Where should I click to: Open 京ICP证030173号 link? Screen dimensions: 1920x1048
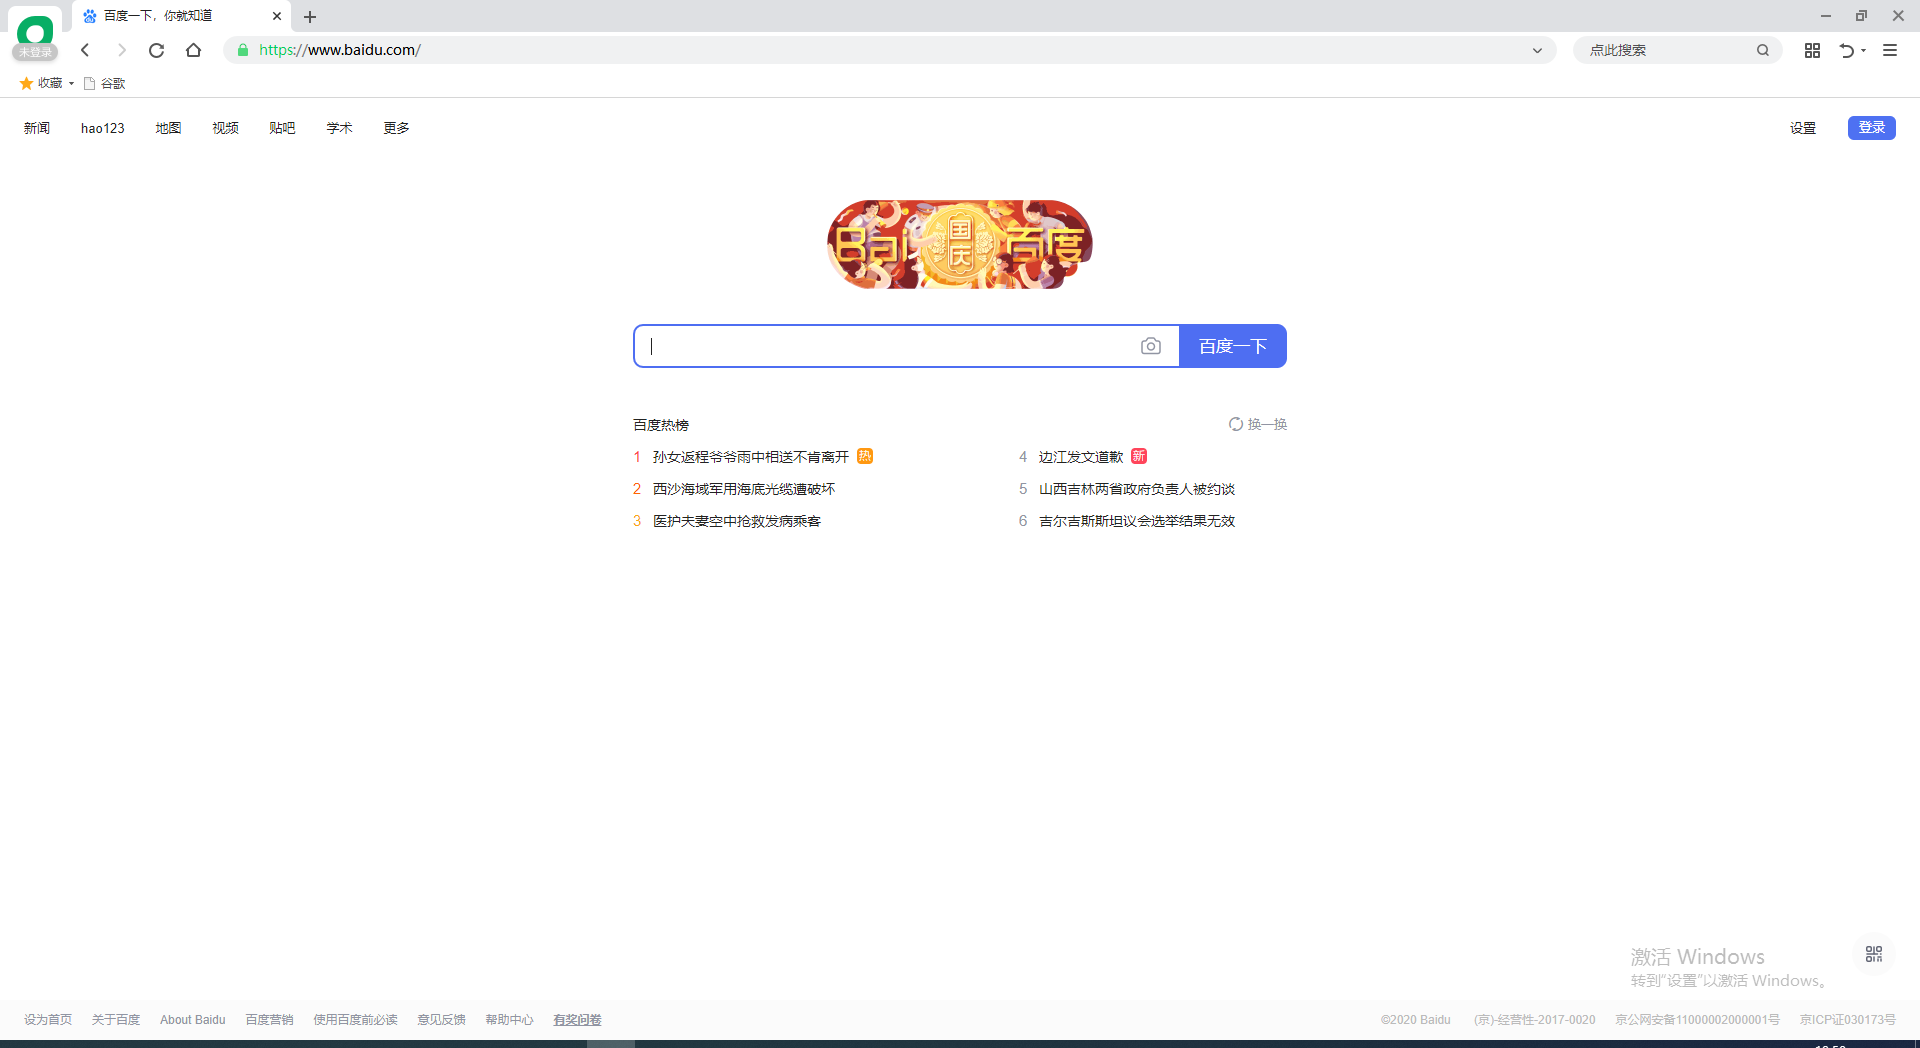tap(1847, 1020)
